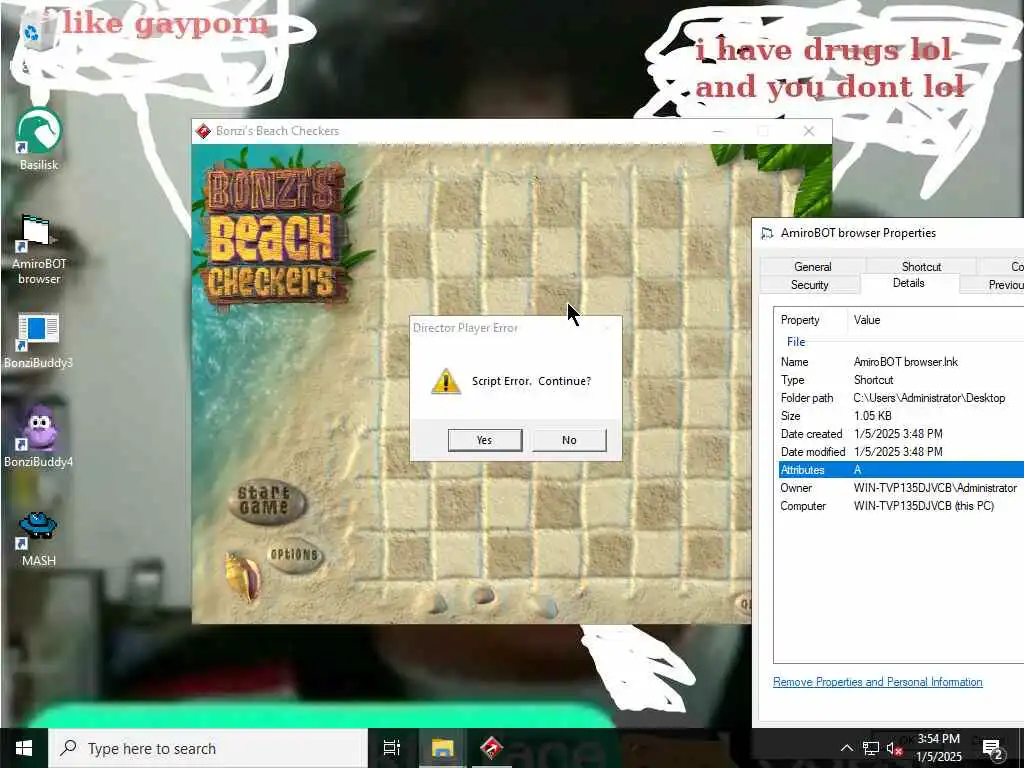The height and width of the screenshot is (768, 1024).
Task: Open the notification center icon
Action: click(993, 749)
